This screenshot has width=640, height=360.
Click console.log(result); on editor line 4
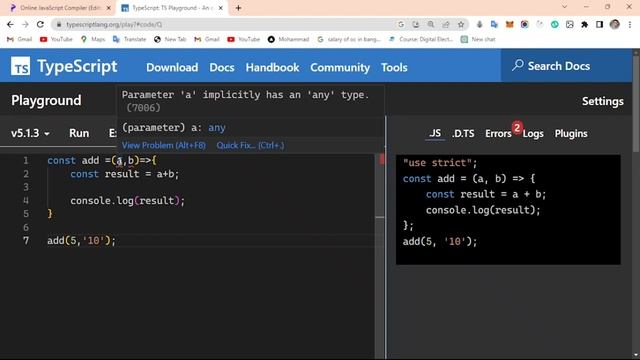(127, 201)
